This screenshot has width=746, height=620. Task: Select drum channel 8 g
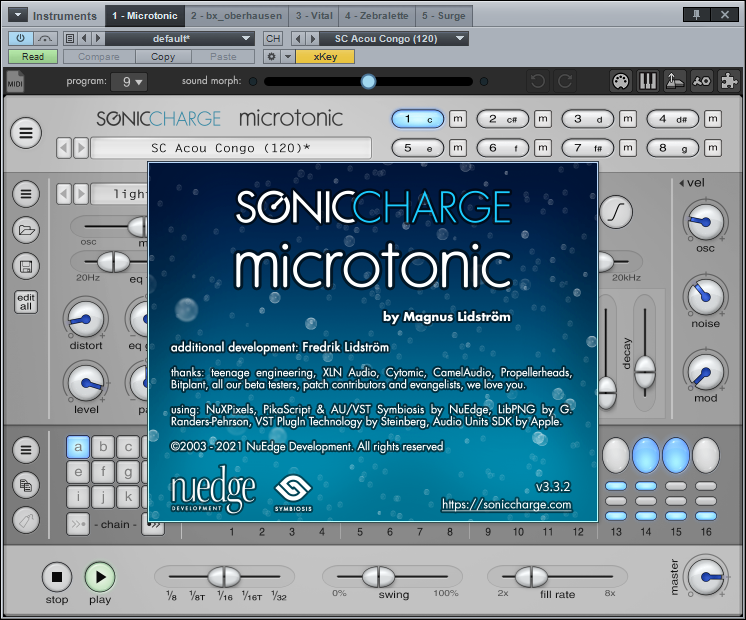[x=672, y=148]
